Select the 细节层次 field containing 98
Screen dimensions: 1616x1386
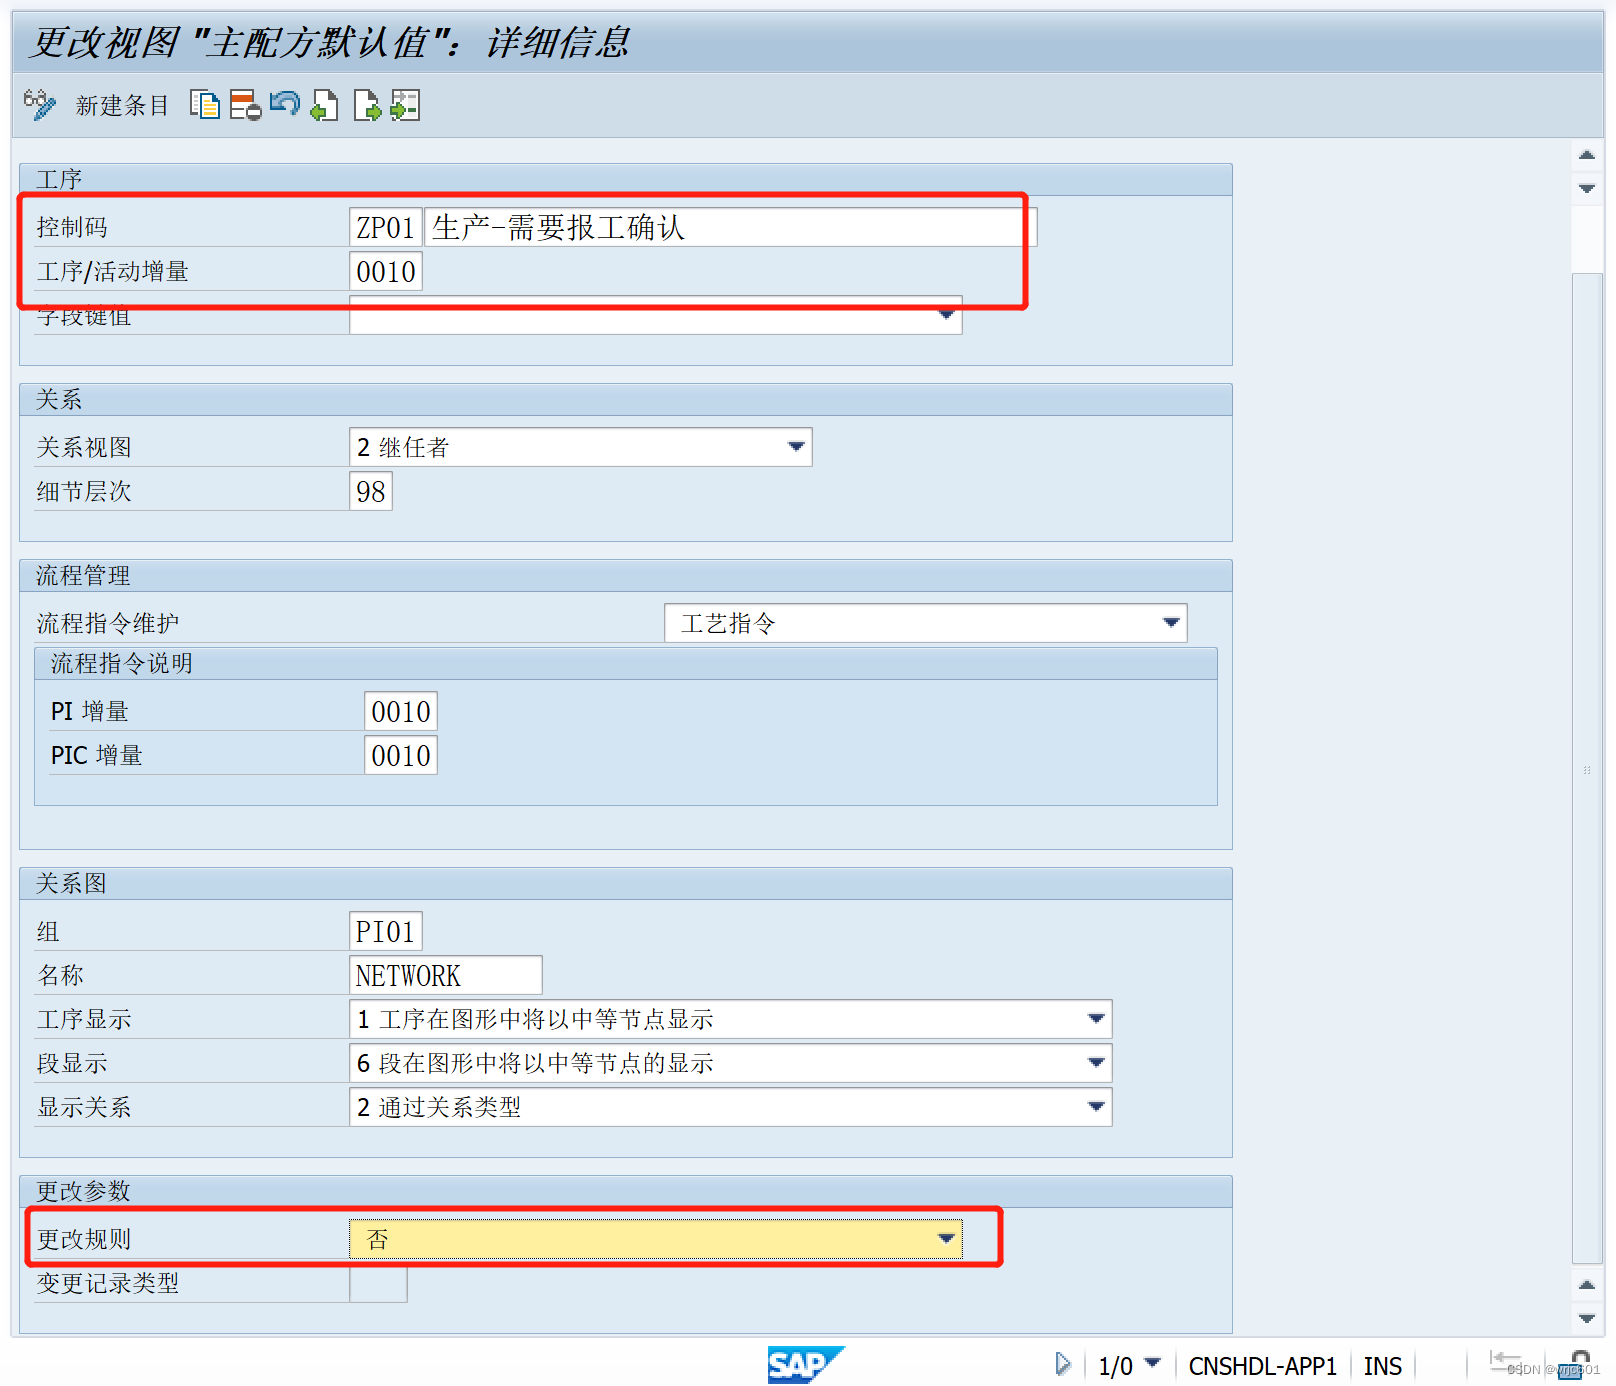click(370, 491)
